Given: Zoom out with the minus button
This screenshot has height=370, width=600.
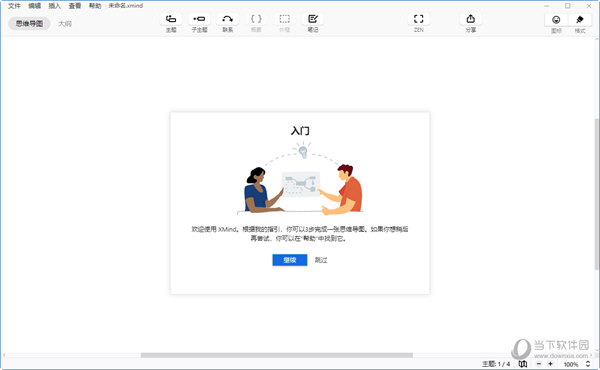Looking at the screenshot, I should click(x=539, y=364).
